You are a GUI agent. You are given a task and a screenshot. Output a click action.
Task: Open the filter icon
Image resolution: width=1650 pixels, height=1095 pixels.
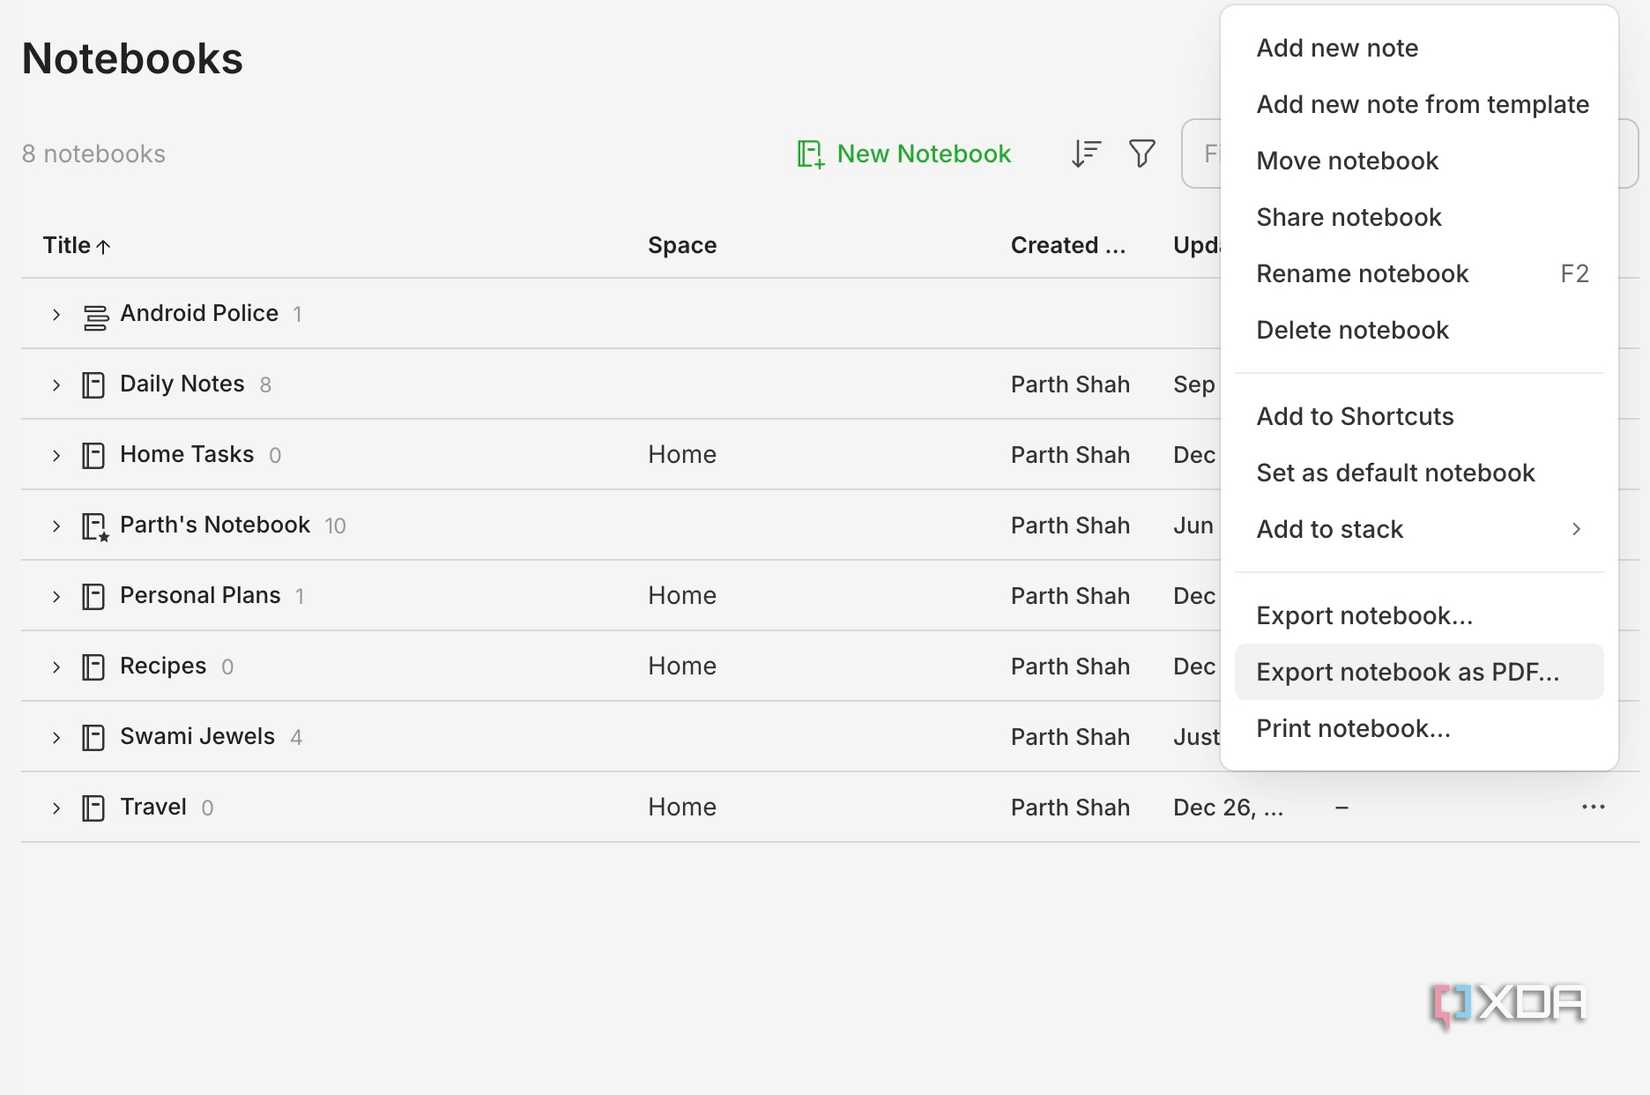click(x=1142, y=153)
